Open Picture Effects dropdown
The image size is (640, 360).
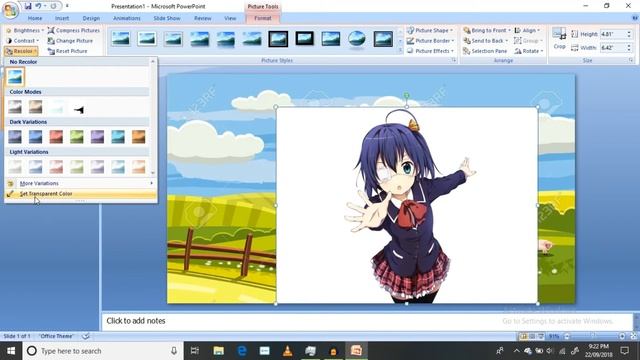(x=431, y=51)
